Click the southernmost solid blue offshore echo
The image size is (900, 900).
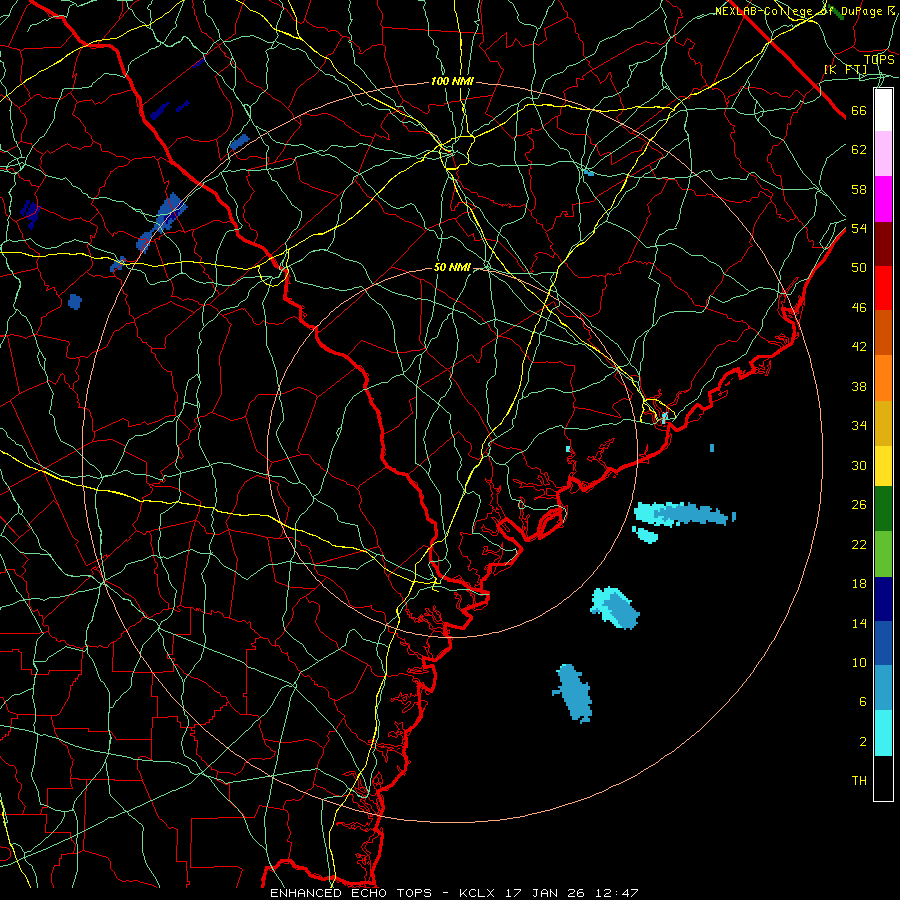coord(573,693)
